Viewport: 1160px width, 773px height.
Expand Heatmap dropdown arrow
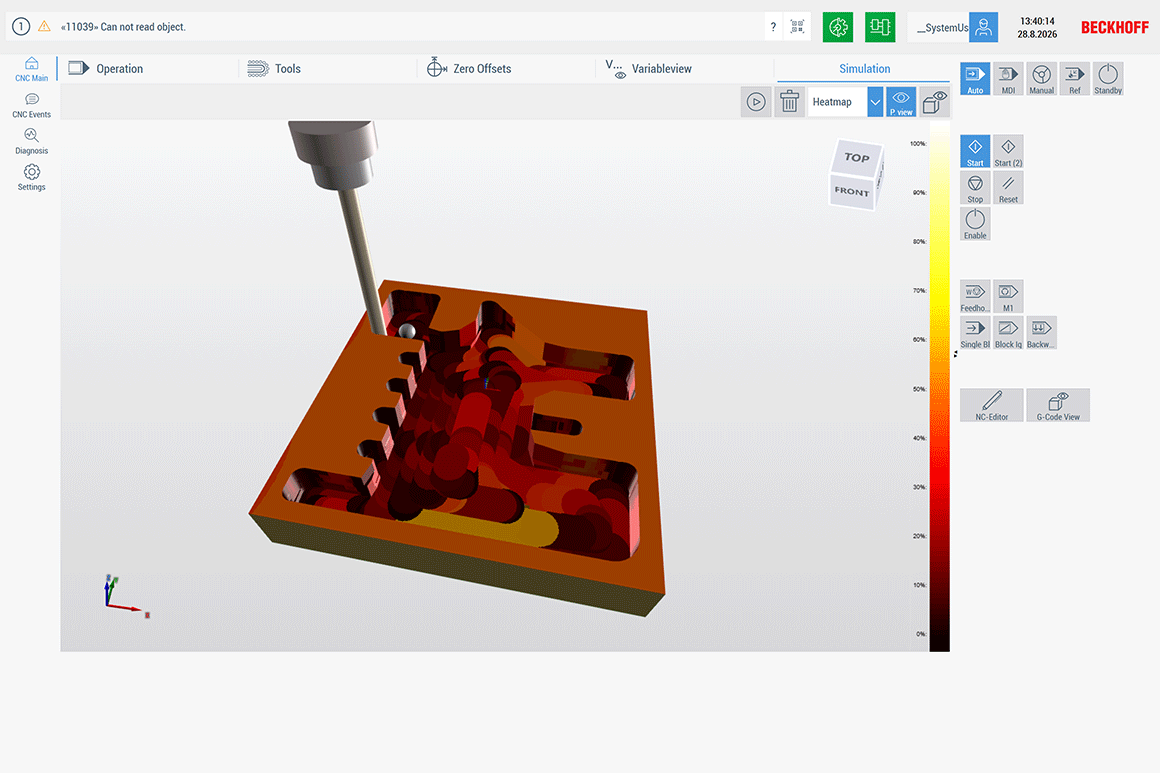[875, 102]
